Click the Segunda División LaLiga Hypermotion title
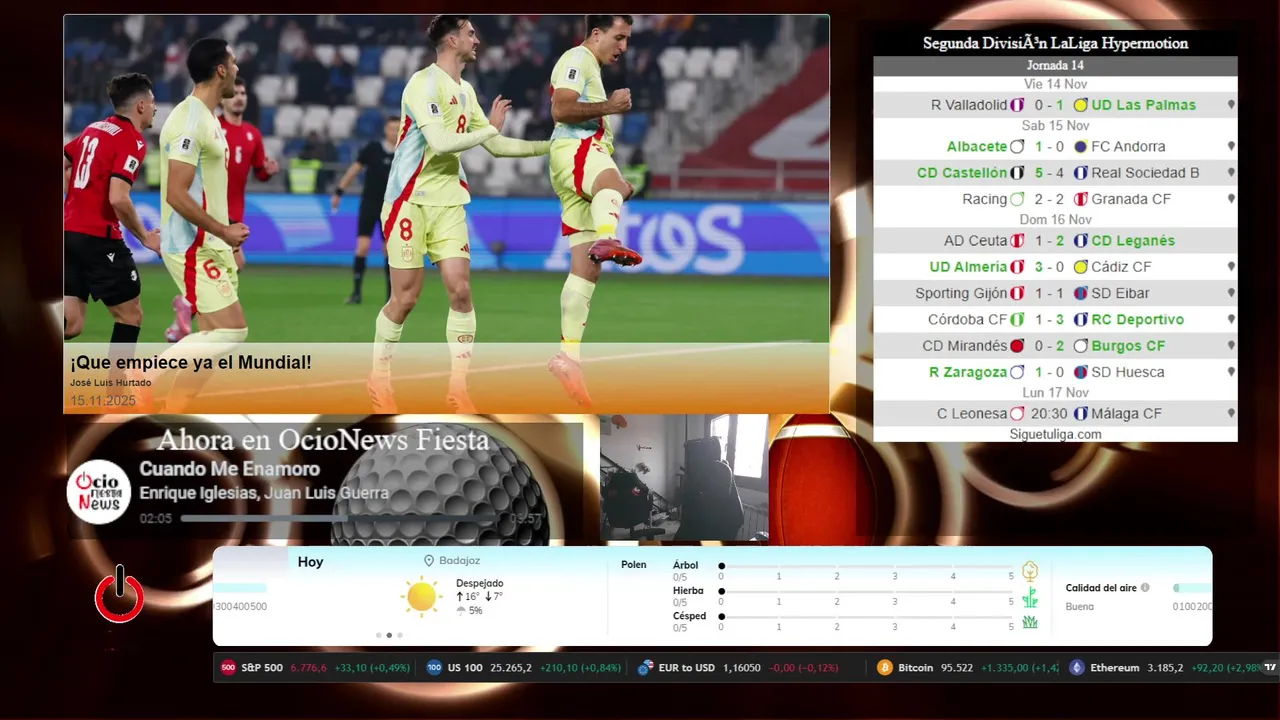This screenshot has height=720, width=1280. click(1055, 43)
